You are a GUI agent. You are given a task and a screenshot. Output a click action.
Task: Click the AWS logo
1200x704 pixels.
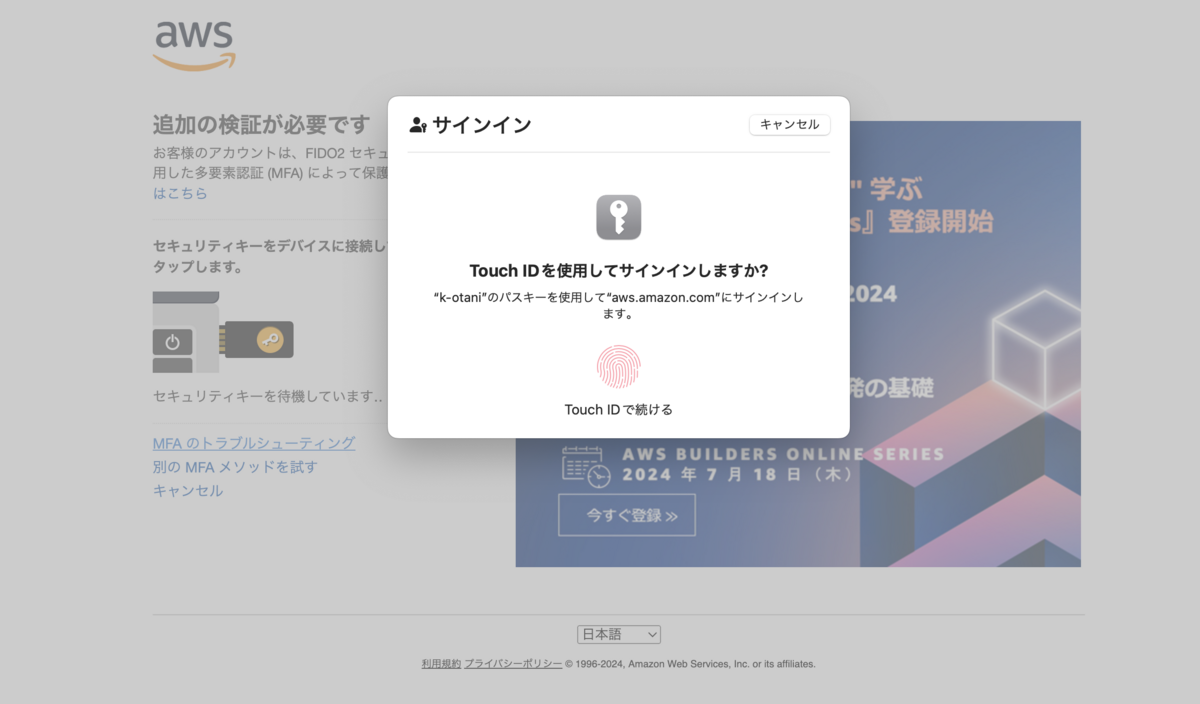195,45
